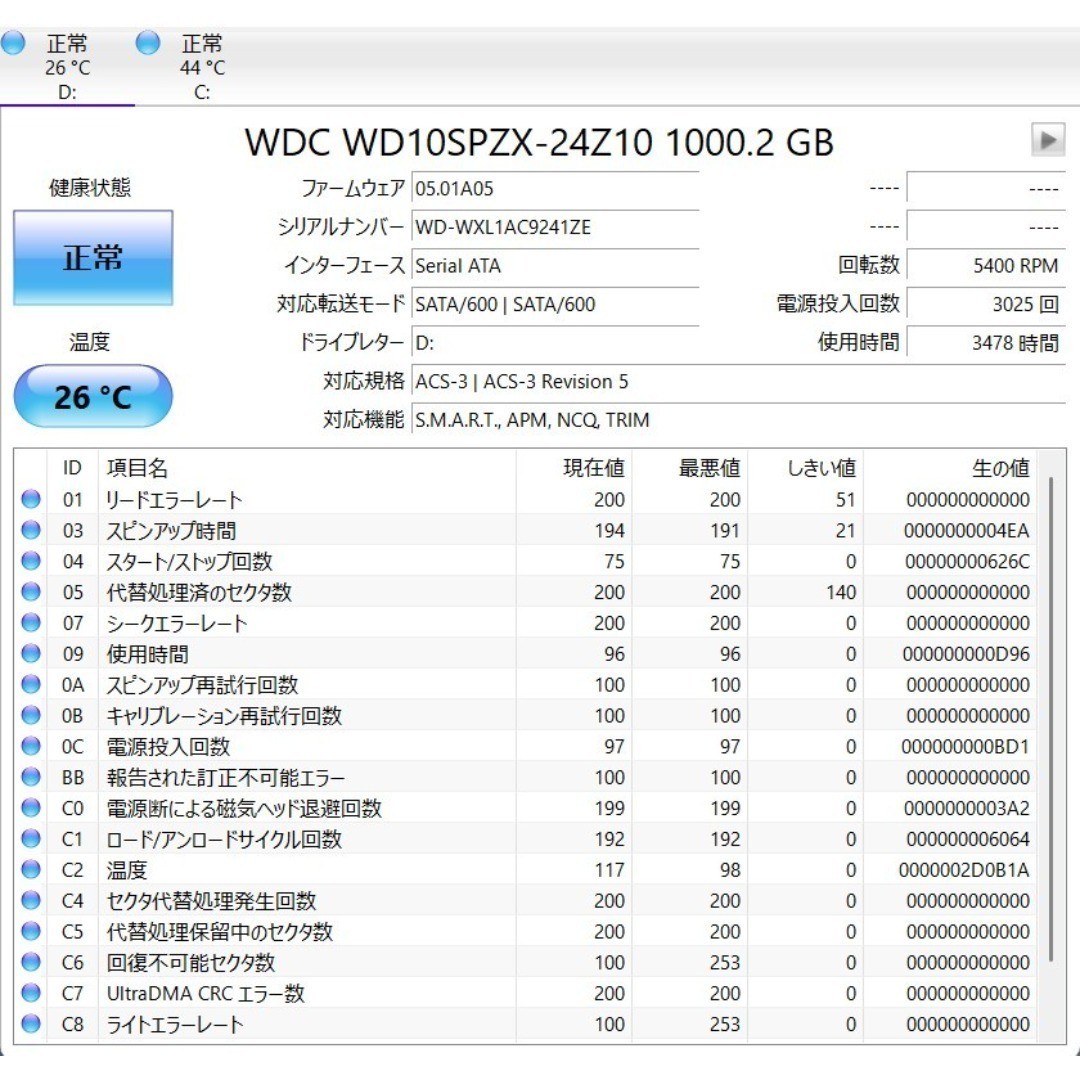Click raw value 0000002D0B1A
The height and width of the screenshot is (1080, 1080).
[x=964, y=870]
